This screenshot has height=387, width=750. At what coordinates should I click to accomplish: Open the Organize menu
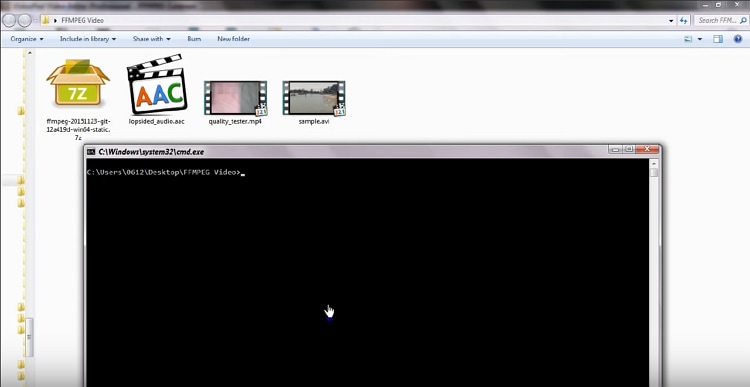(x=27, y=39)
